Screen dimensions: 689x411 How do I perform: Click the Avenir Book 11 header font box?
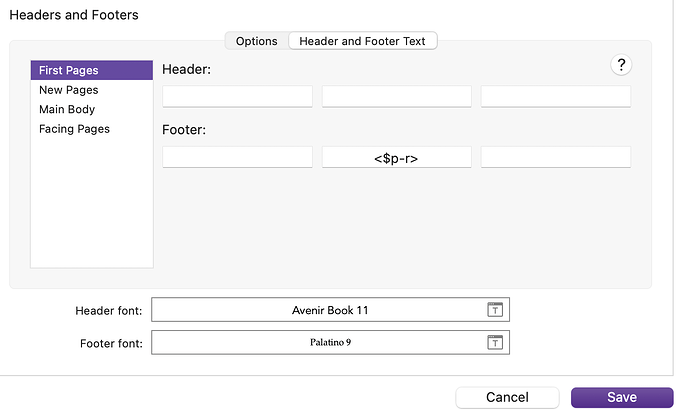click(330, 310)
